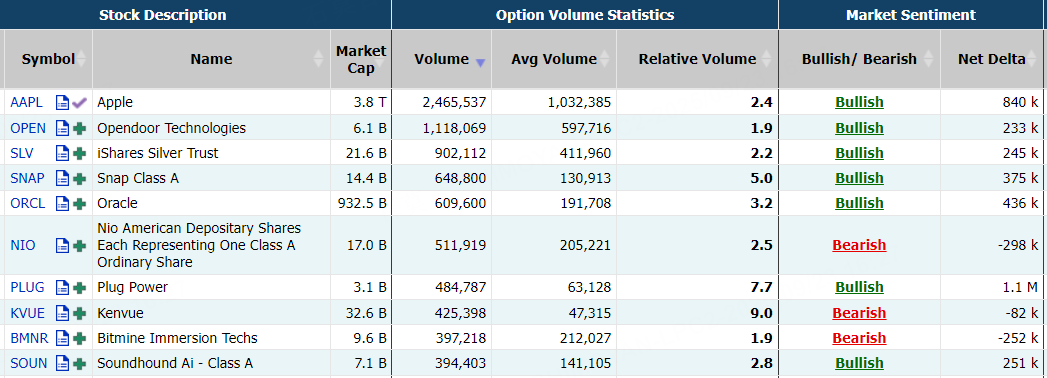Click the purple checkmark next to AAPL

point(79,103)
